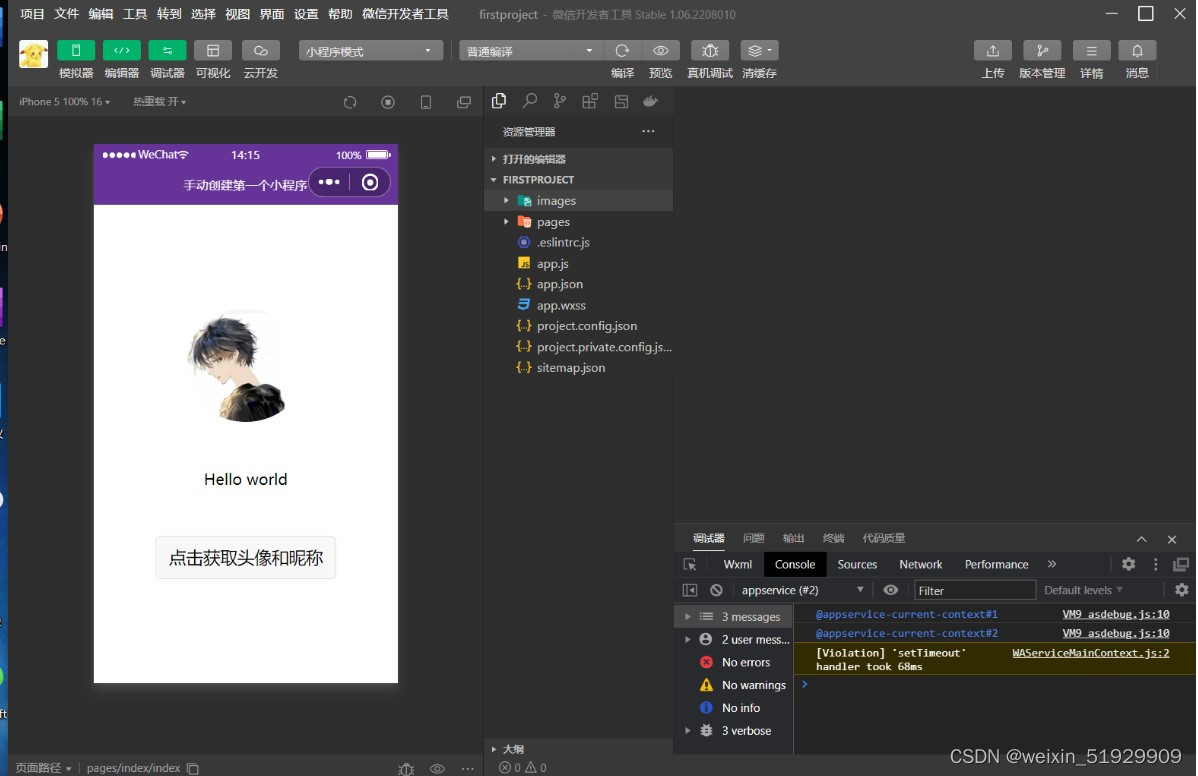Open the file explorer icon
The image size is (1198, 776).
tap(499, 101)
